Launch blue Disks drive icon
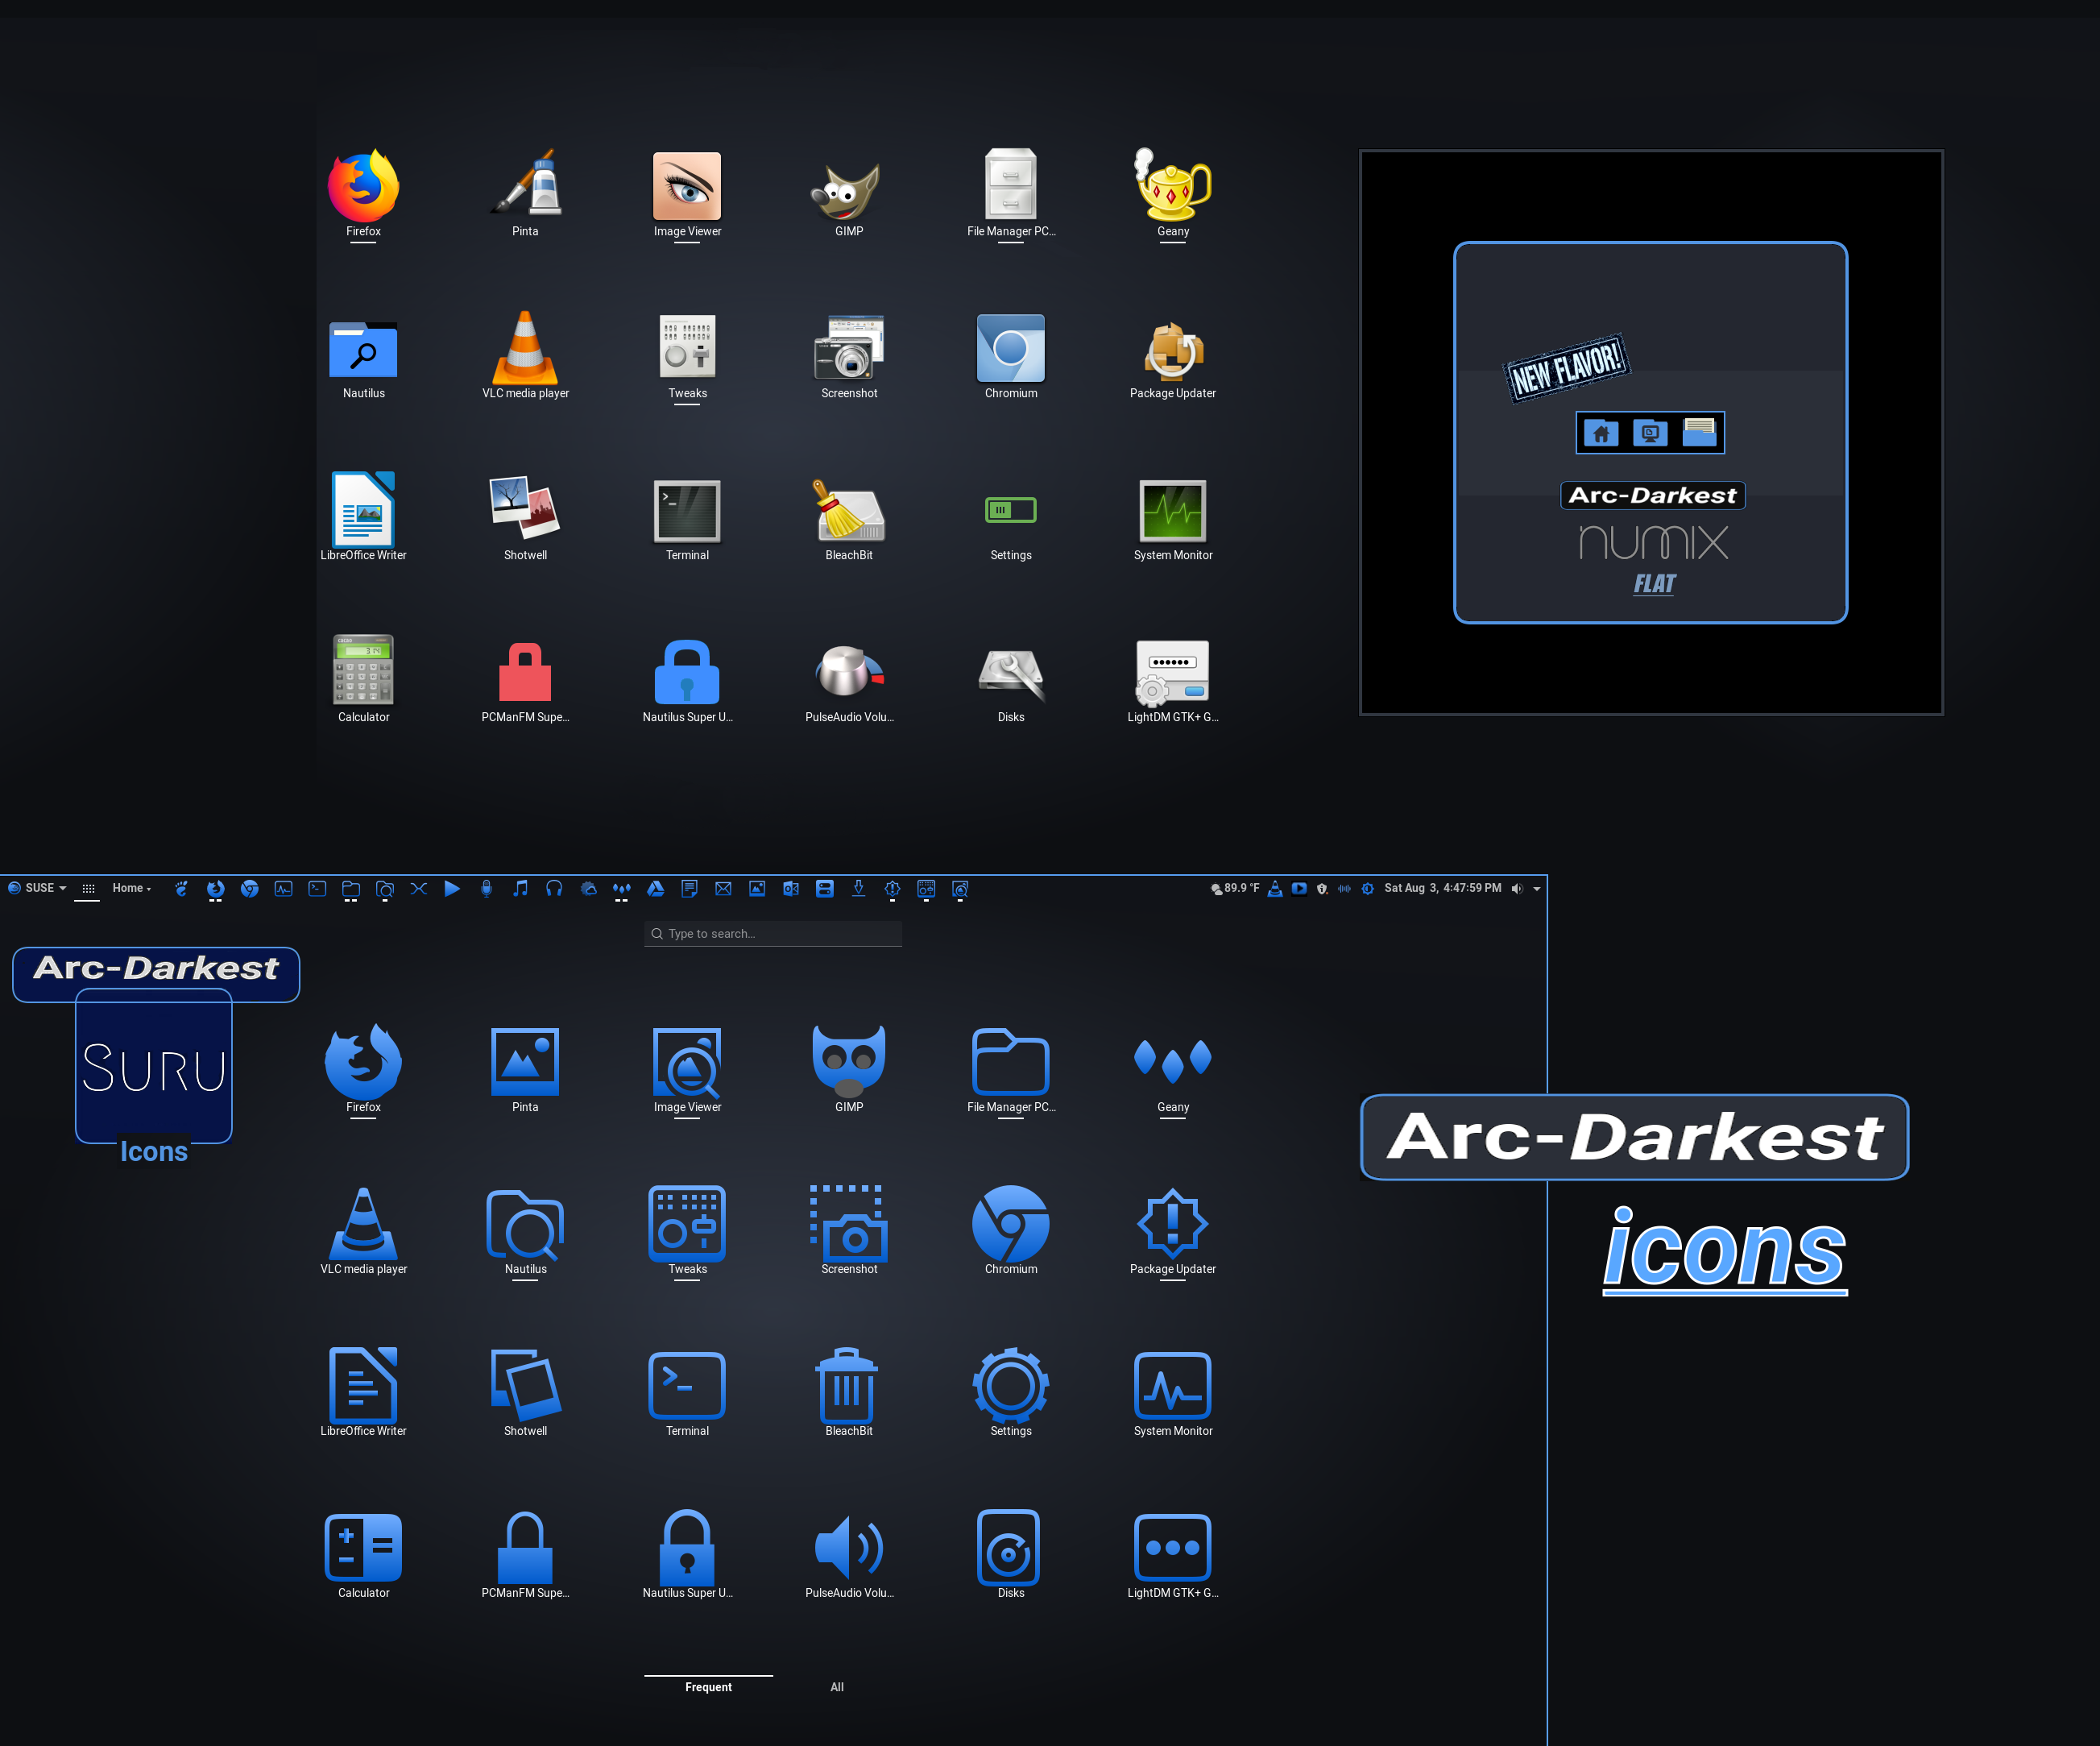2100x1746 pixels. (x=1008, y=1547)
